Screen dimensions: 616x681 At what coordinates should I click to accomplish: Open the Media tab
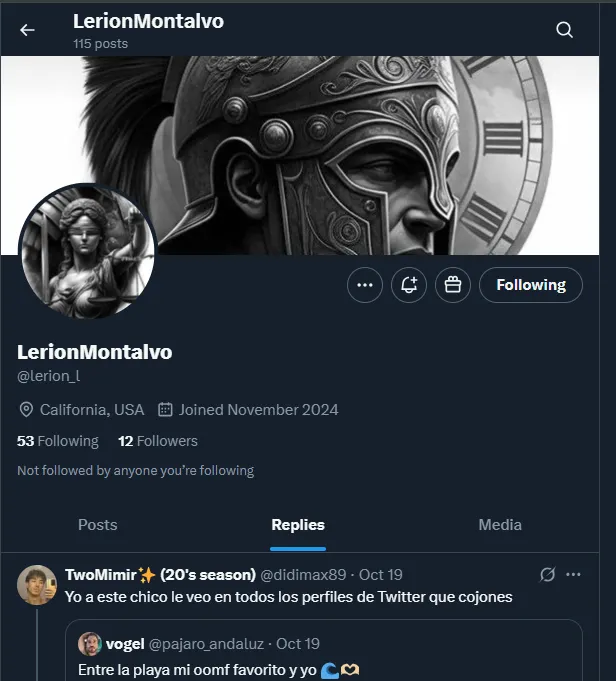pyautogui.click(x=500, y=525)
